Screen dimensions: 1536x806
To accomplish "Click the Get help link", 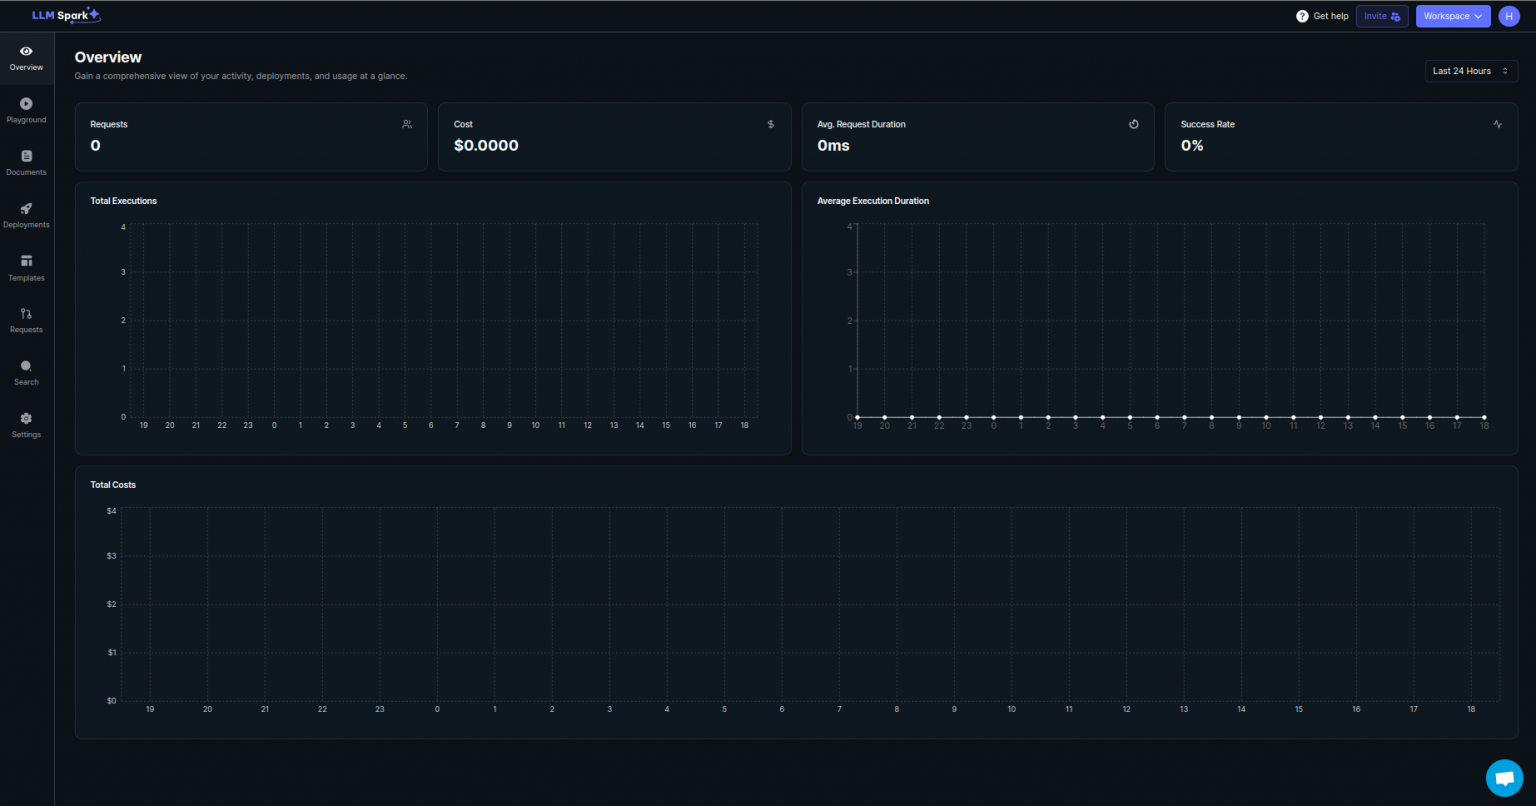I will pos(1329,16).
